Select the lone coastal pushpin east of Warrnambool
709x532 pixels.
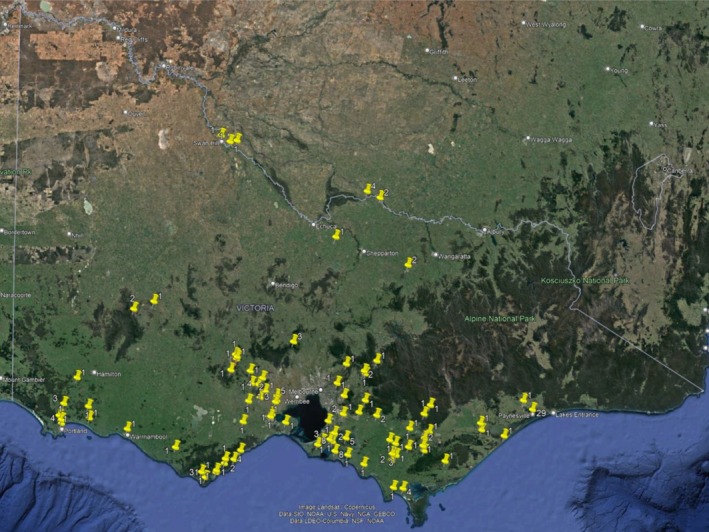tap(176, 444)
